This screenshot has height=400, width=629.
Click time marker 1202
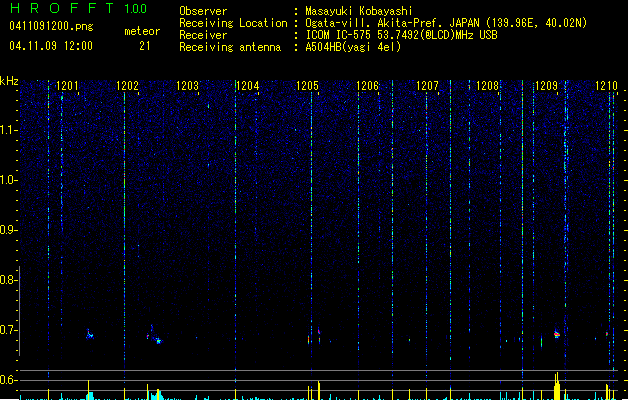(x=127, y=86)
